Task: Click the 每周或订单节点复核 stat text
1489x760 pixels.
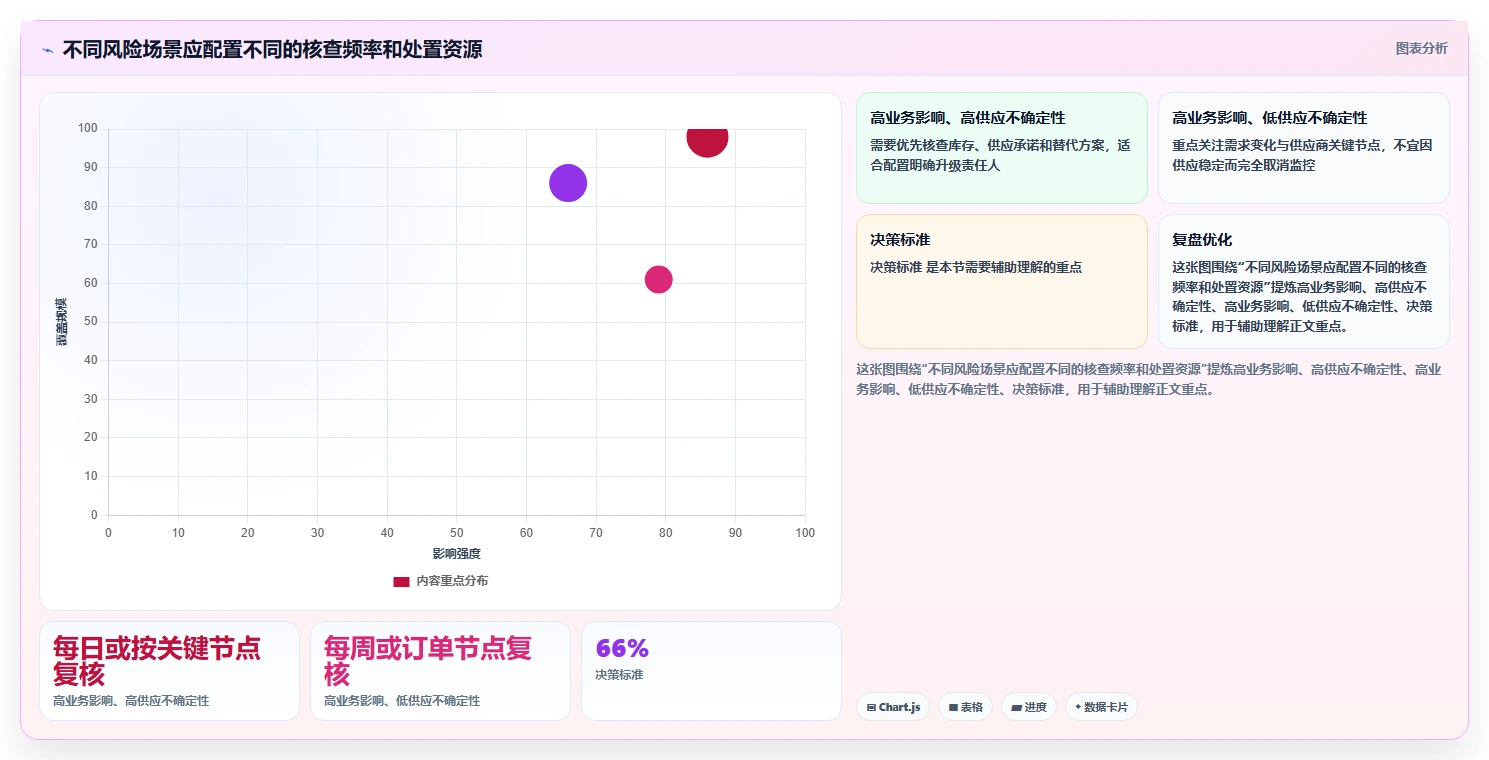Action: pyautogui.click(x=428, y=660)
